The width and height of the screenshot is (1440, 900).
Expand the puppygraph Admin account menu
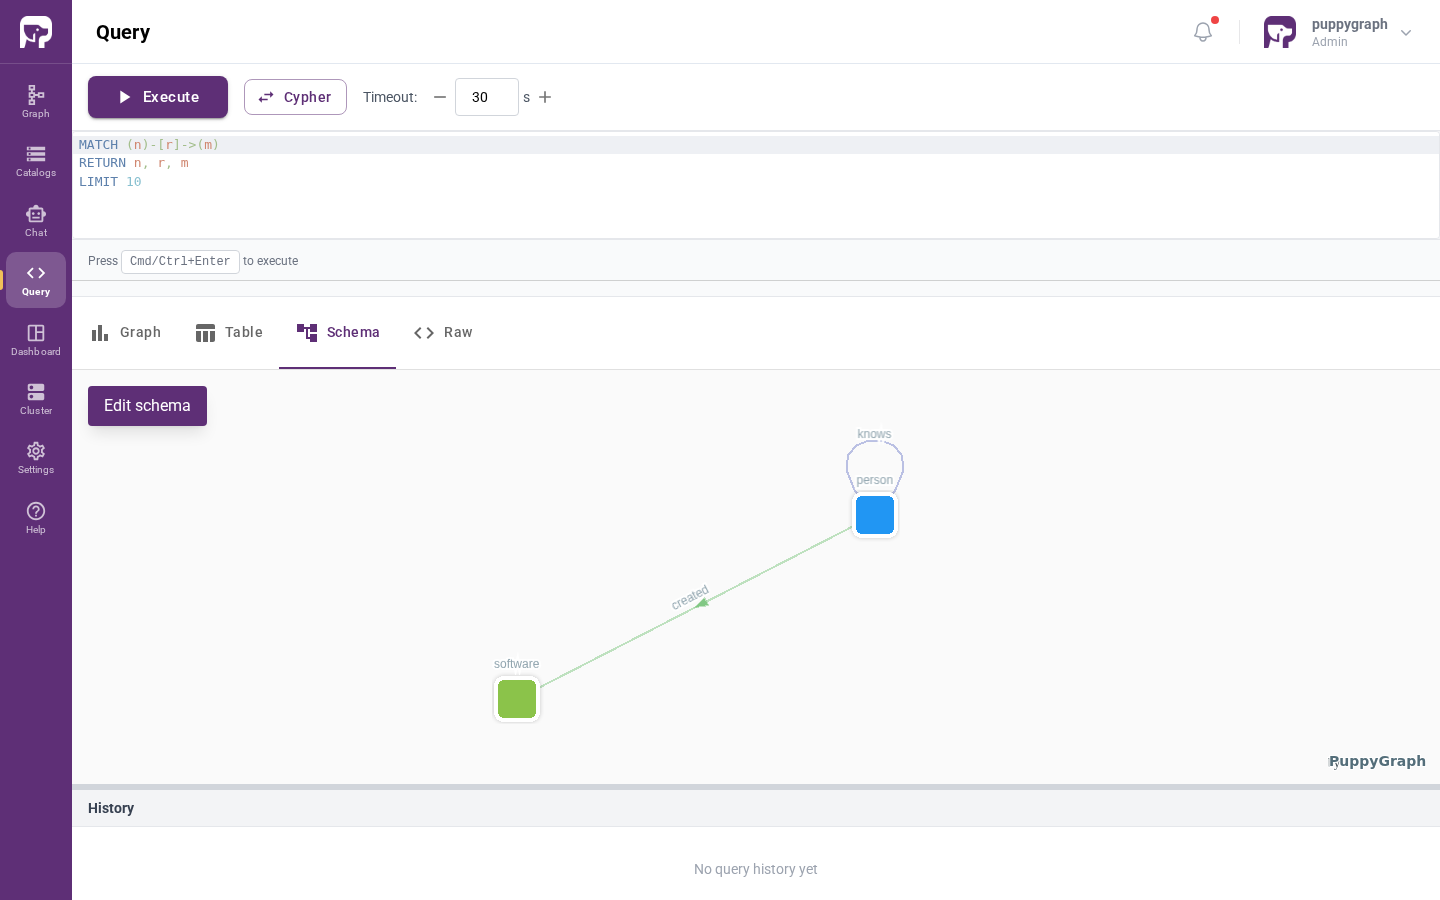tap(1406, 32)
